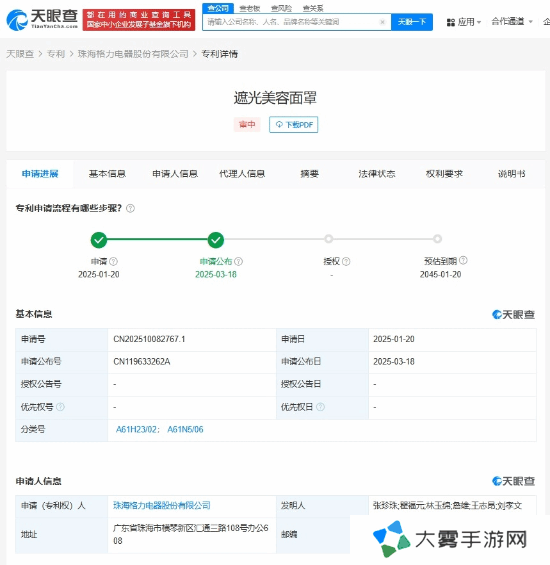
Task: Switch to the 代理人信息 tab
Action: point(242,174)
